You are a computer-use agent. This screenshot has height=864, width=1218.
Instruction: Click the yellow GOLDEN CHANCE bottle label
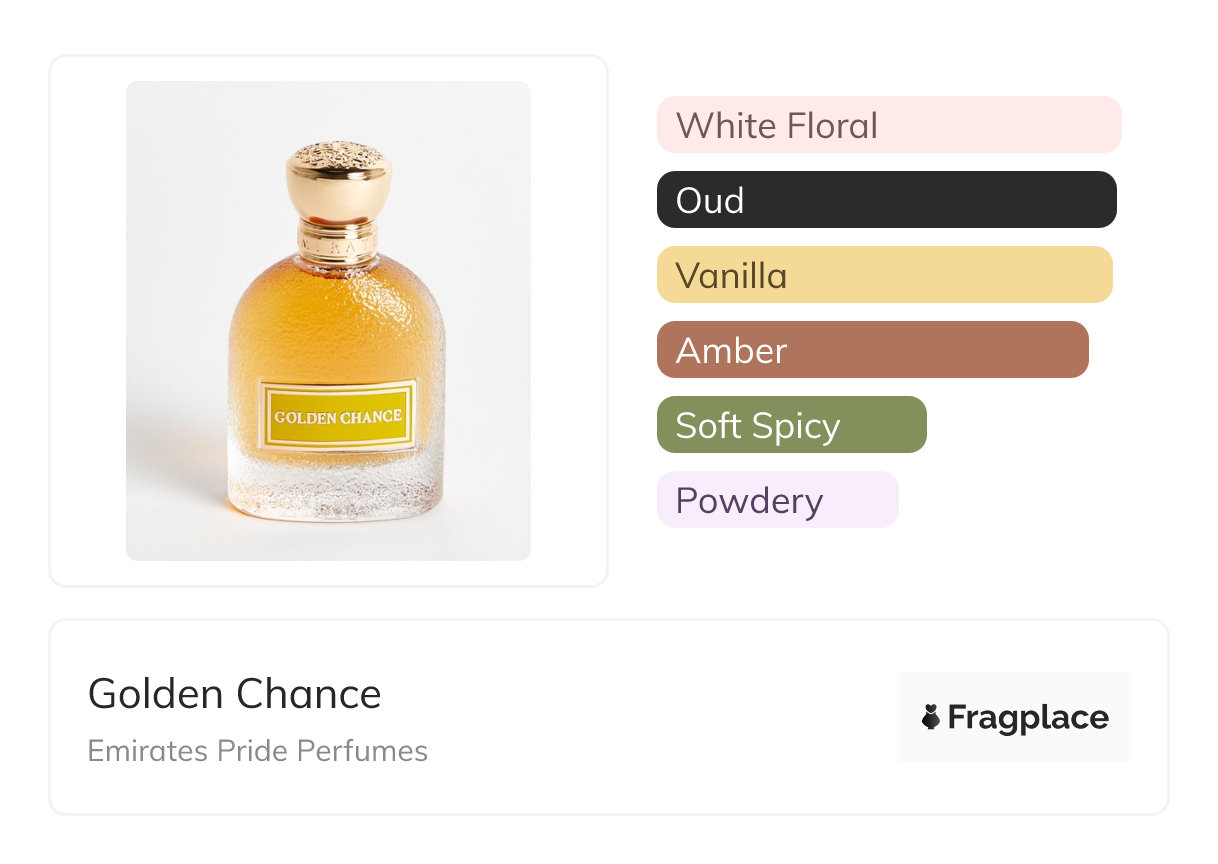pyautogui.click(x=337, y=416)
